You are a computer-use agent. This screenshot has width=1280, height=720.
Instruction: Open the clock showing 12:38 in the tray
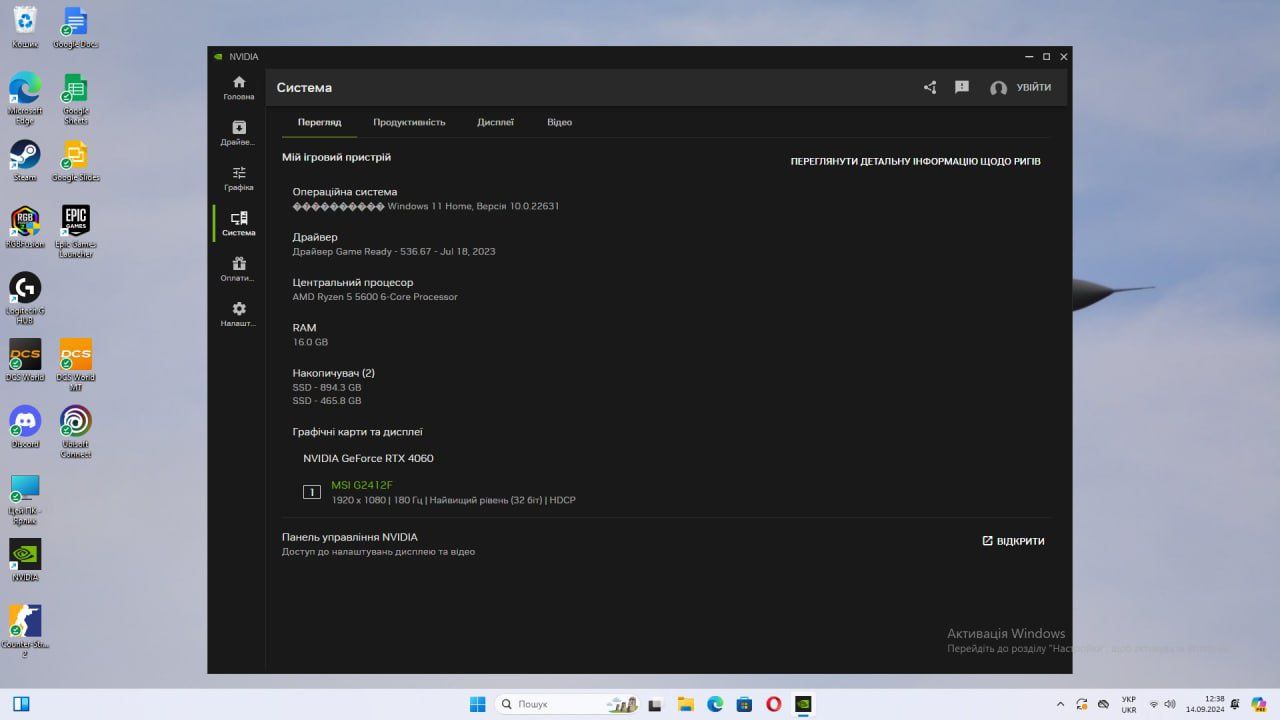1205,704
